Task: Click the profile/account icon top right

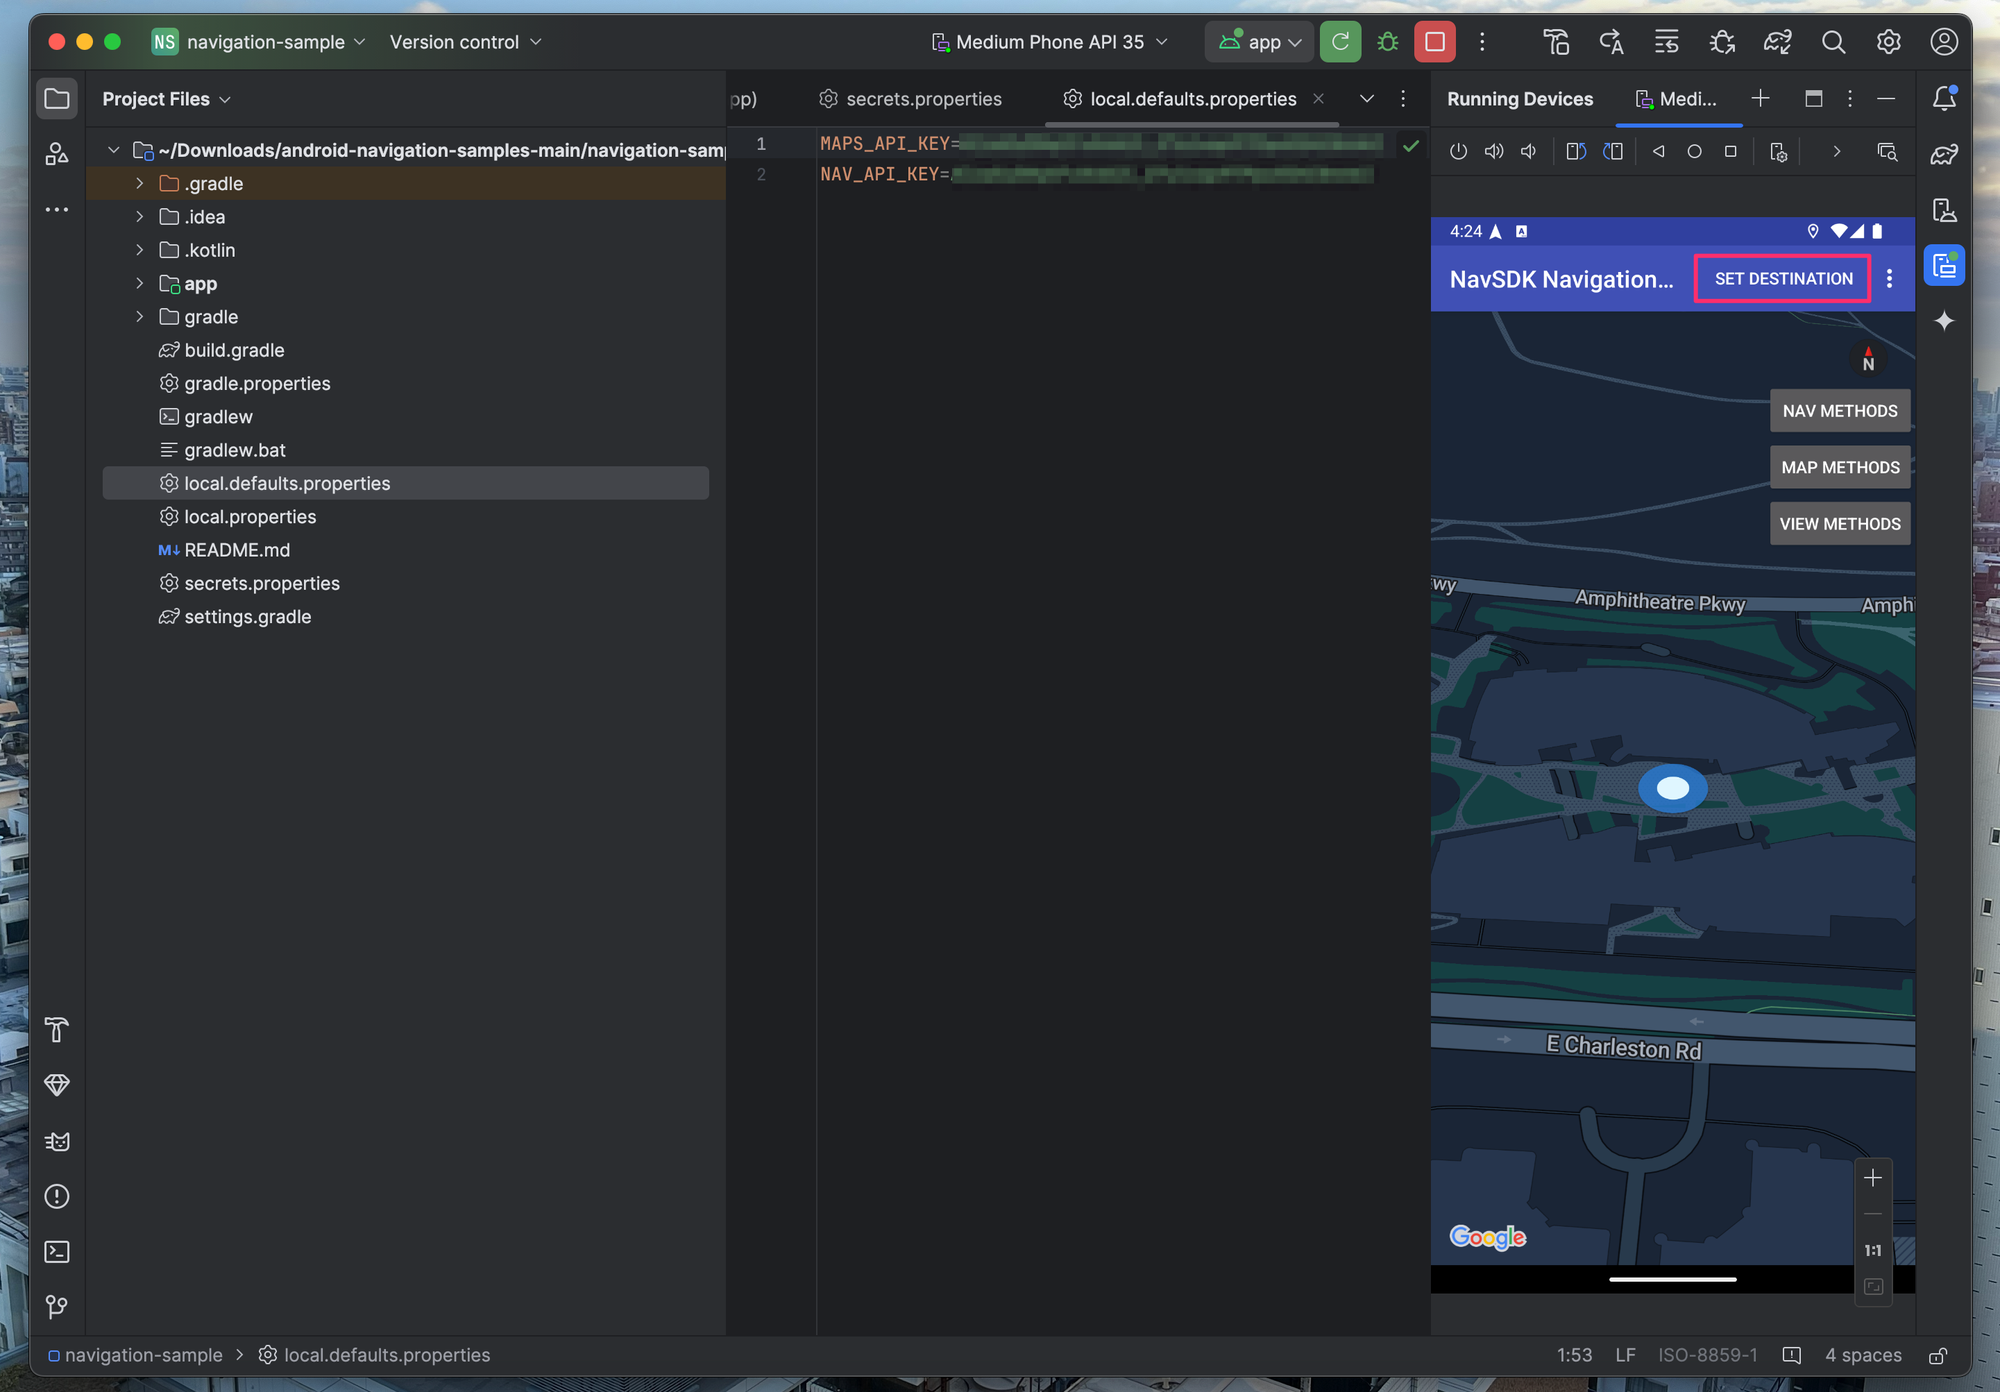Action: coord(1945,41)
